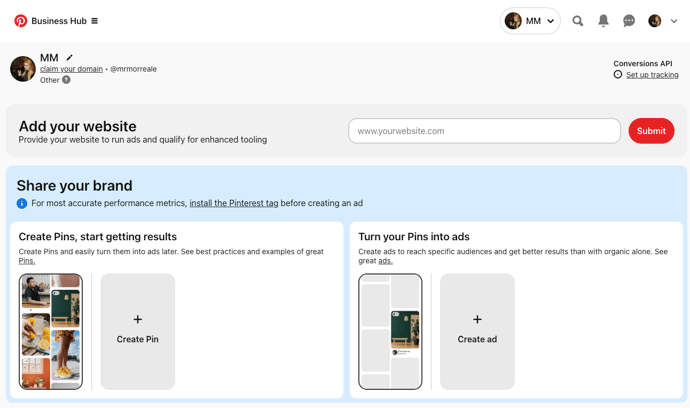This screenshot has height=408, width=690.
Task: Click the blue info icon under Share your brand
Action: pyautogui.click(x=22, y=203)
